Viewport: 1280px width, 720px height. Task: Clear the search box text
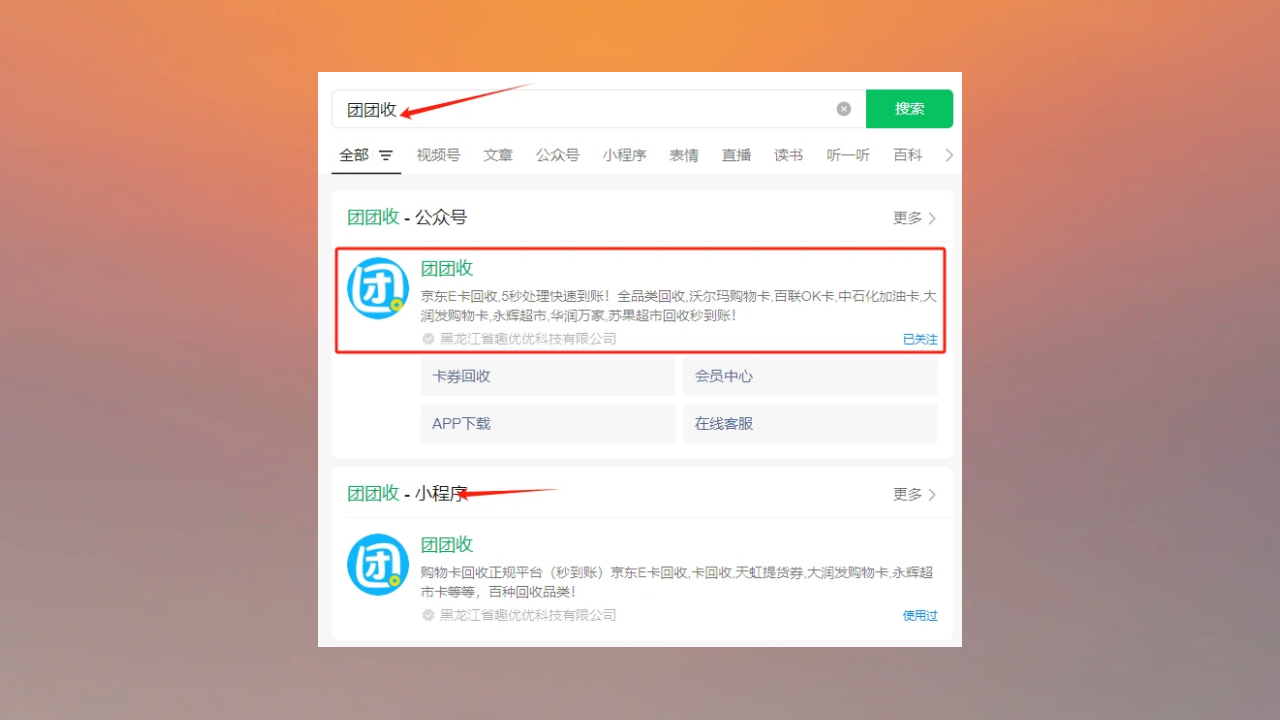click(844, 109)
